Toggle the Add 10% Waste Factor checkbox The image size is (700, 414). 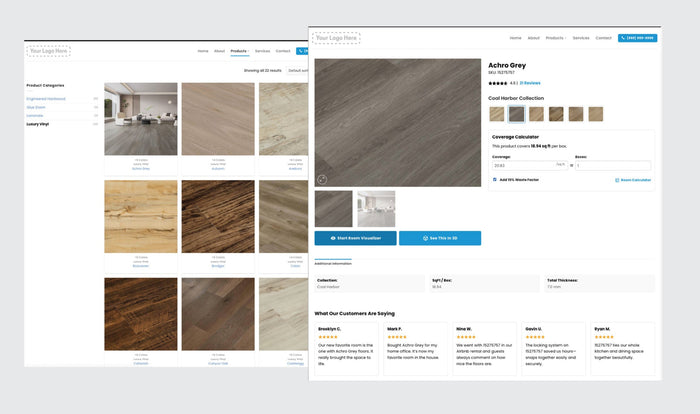tap(495, 180)
